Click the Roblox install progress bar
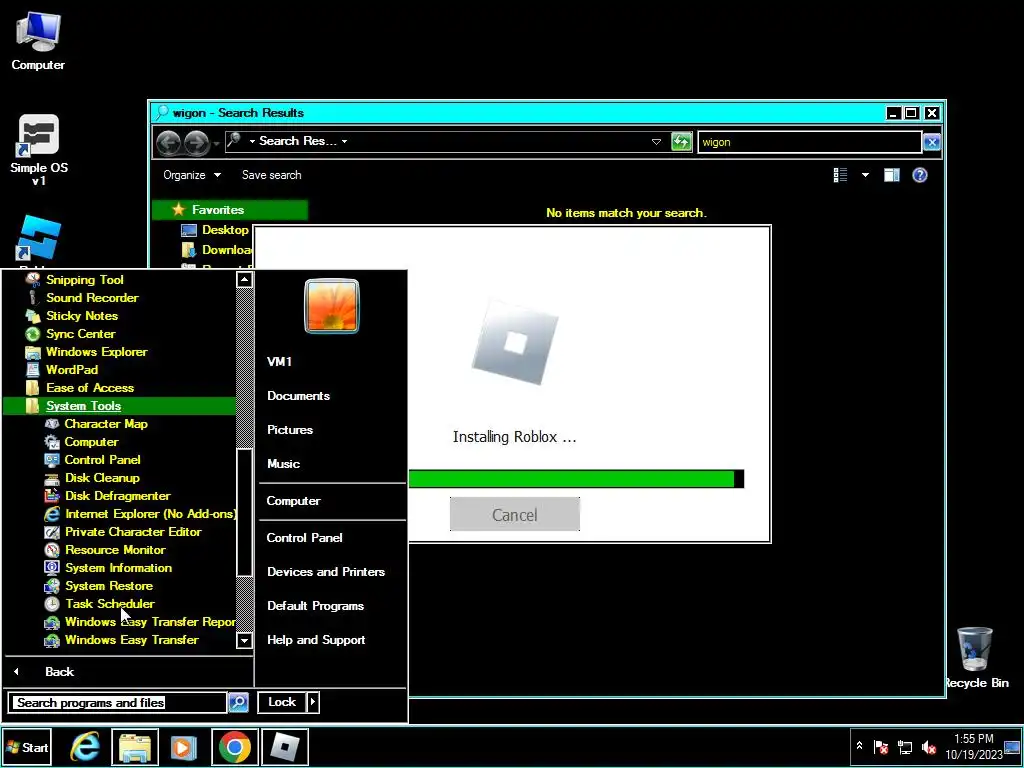 pos(576,479)
